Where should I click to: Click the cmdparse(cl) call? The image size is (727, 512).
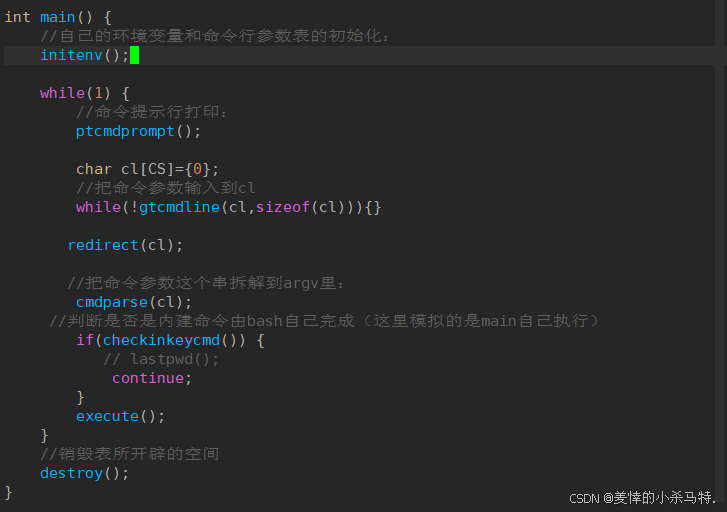133,302
